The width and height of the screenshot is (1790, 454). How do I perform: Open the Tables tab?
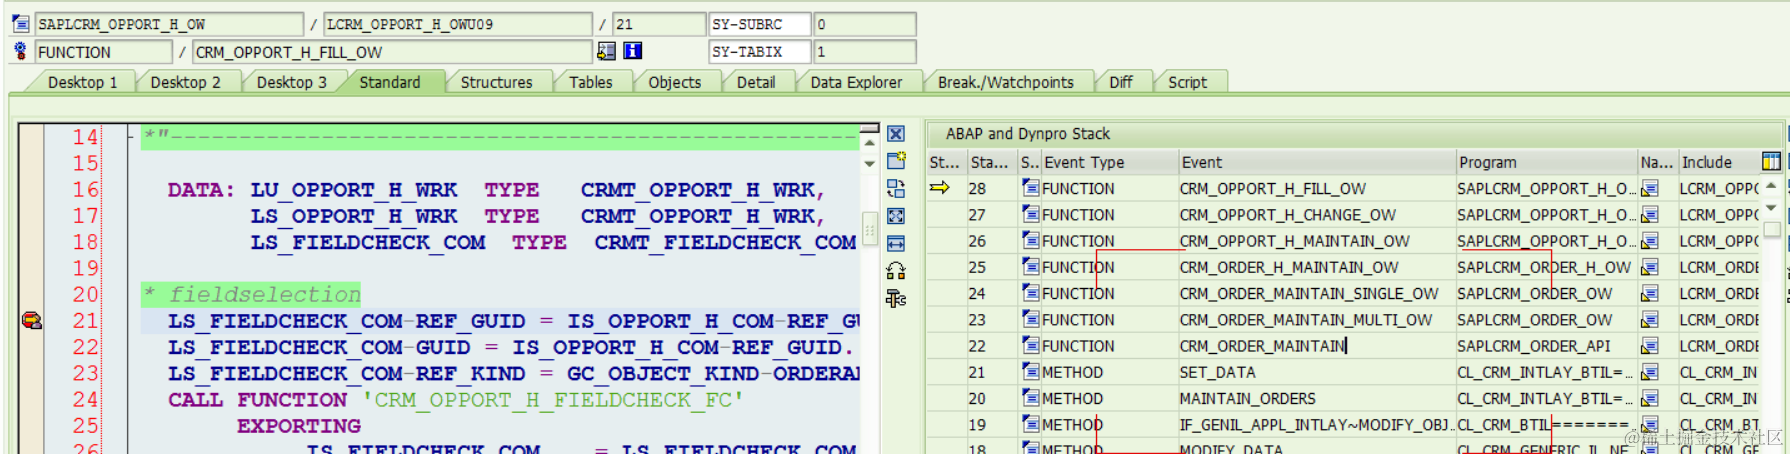(590, 82)
